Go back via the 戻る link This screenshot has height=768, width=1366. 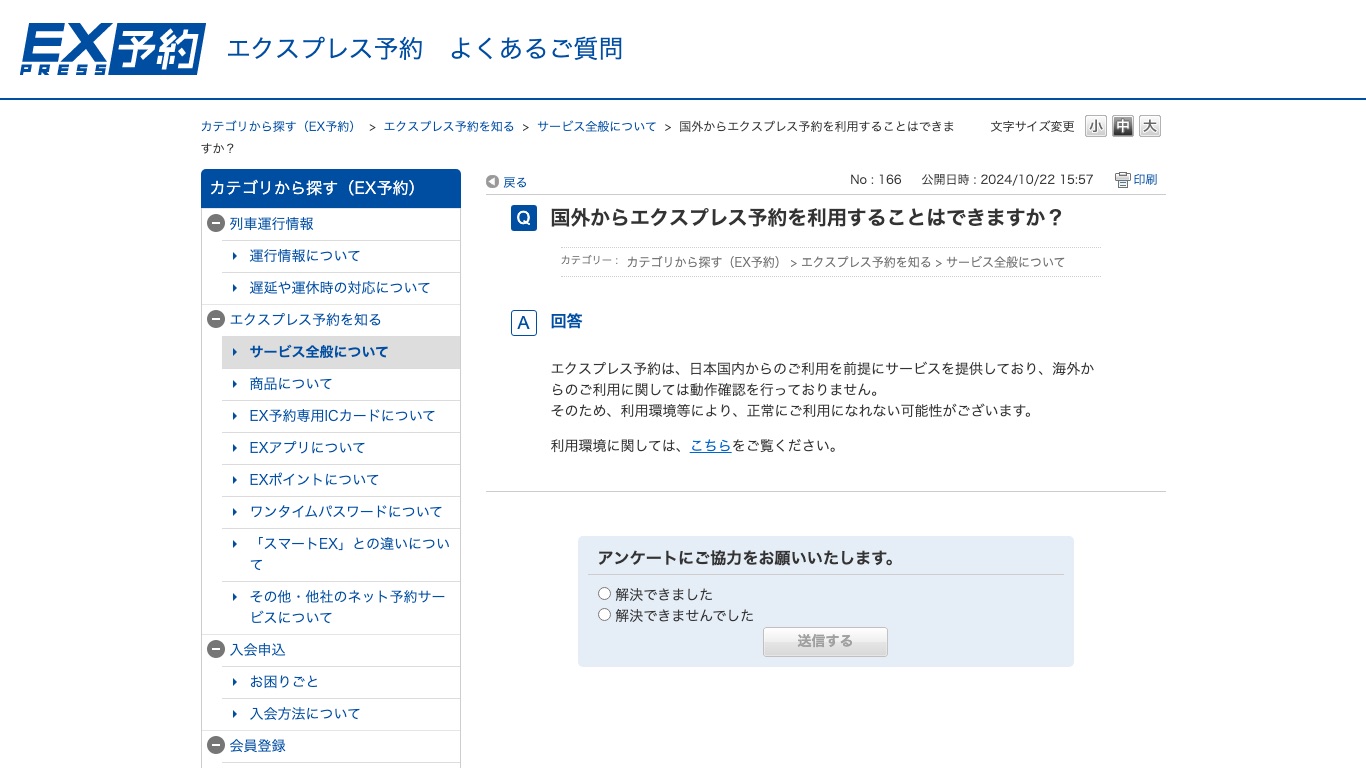(515, 182)
